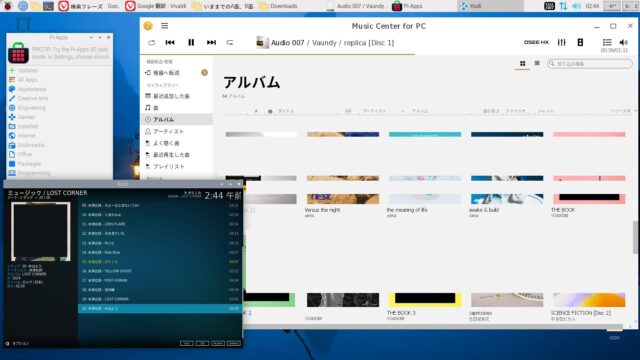
Task: Open Games category in Pi-Apps
Action: (60, 117)
